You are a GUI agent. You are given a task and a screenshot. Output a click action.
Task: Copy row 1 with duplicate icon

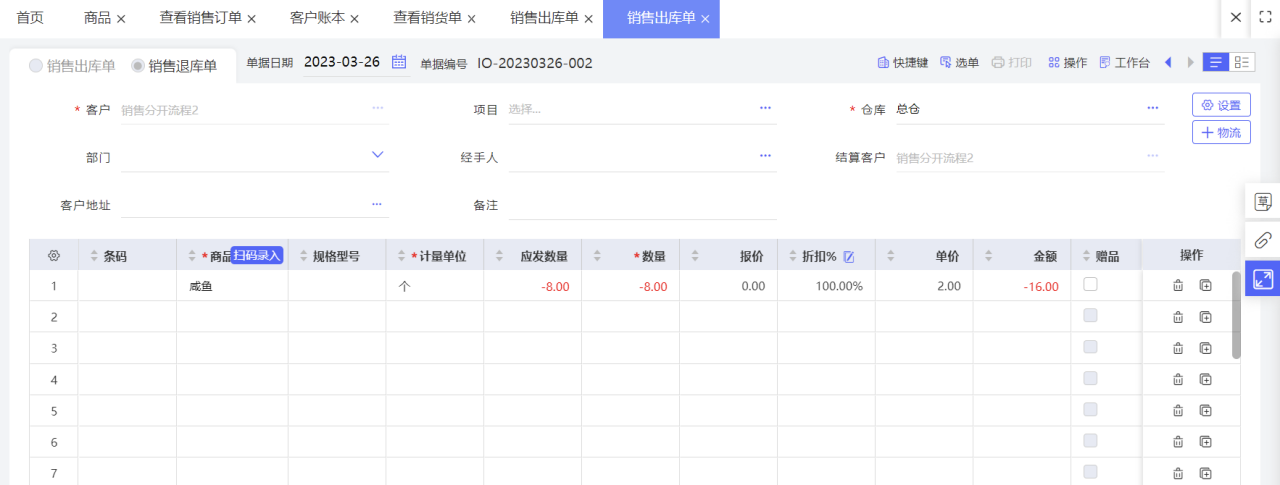(x=1206, y=285)
